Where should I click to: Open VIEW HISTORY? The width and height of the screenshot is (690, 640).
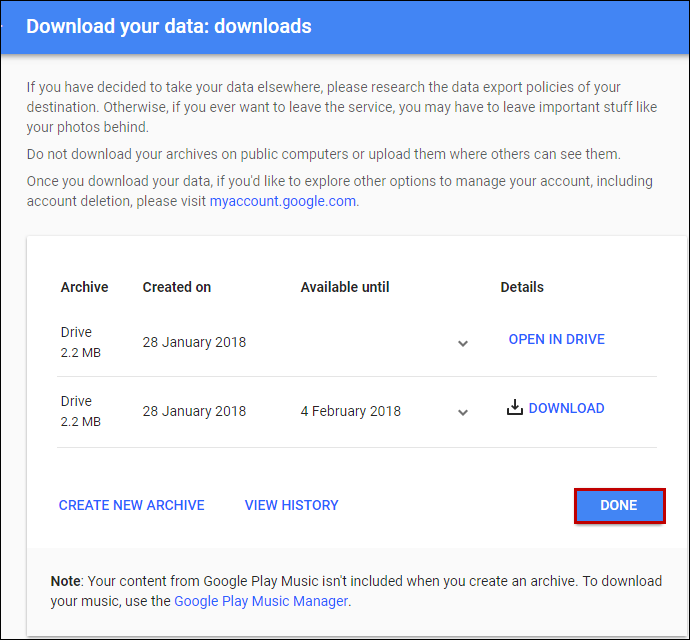pyautogui.click(x=291, y=505)
